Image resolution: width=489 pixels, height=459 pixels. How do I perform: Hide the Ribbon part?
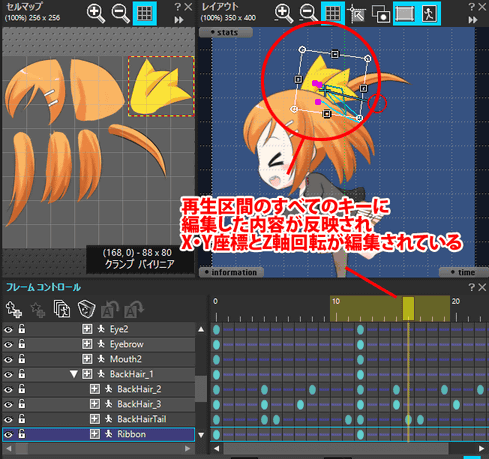[x=8, y=435]
